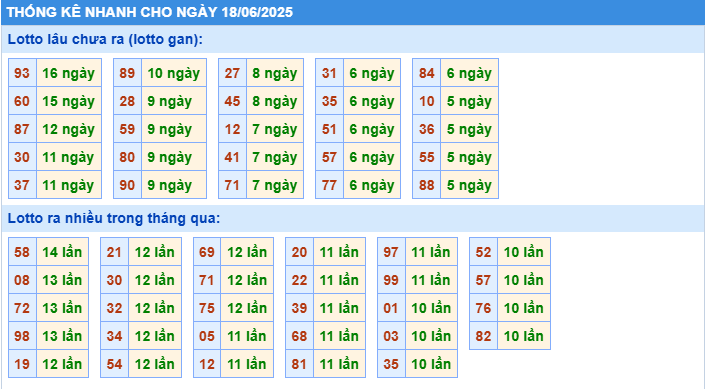The width and height of the screenshot is (707, 389).
Task: Select the 'Lotto ra nhiều trong tháng qua:' heading
Action: (x=114, y=218)
